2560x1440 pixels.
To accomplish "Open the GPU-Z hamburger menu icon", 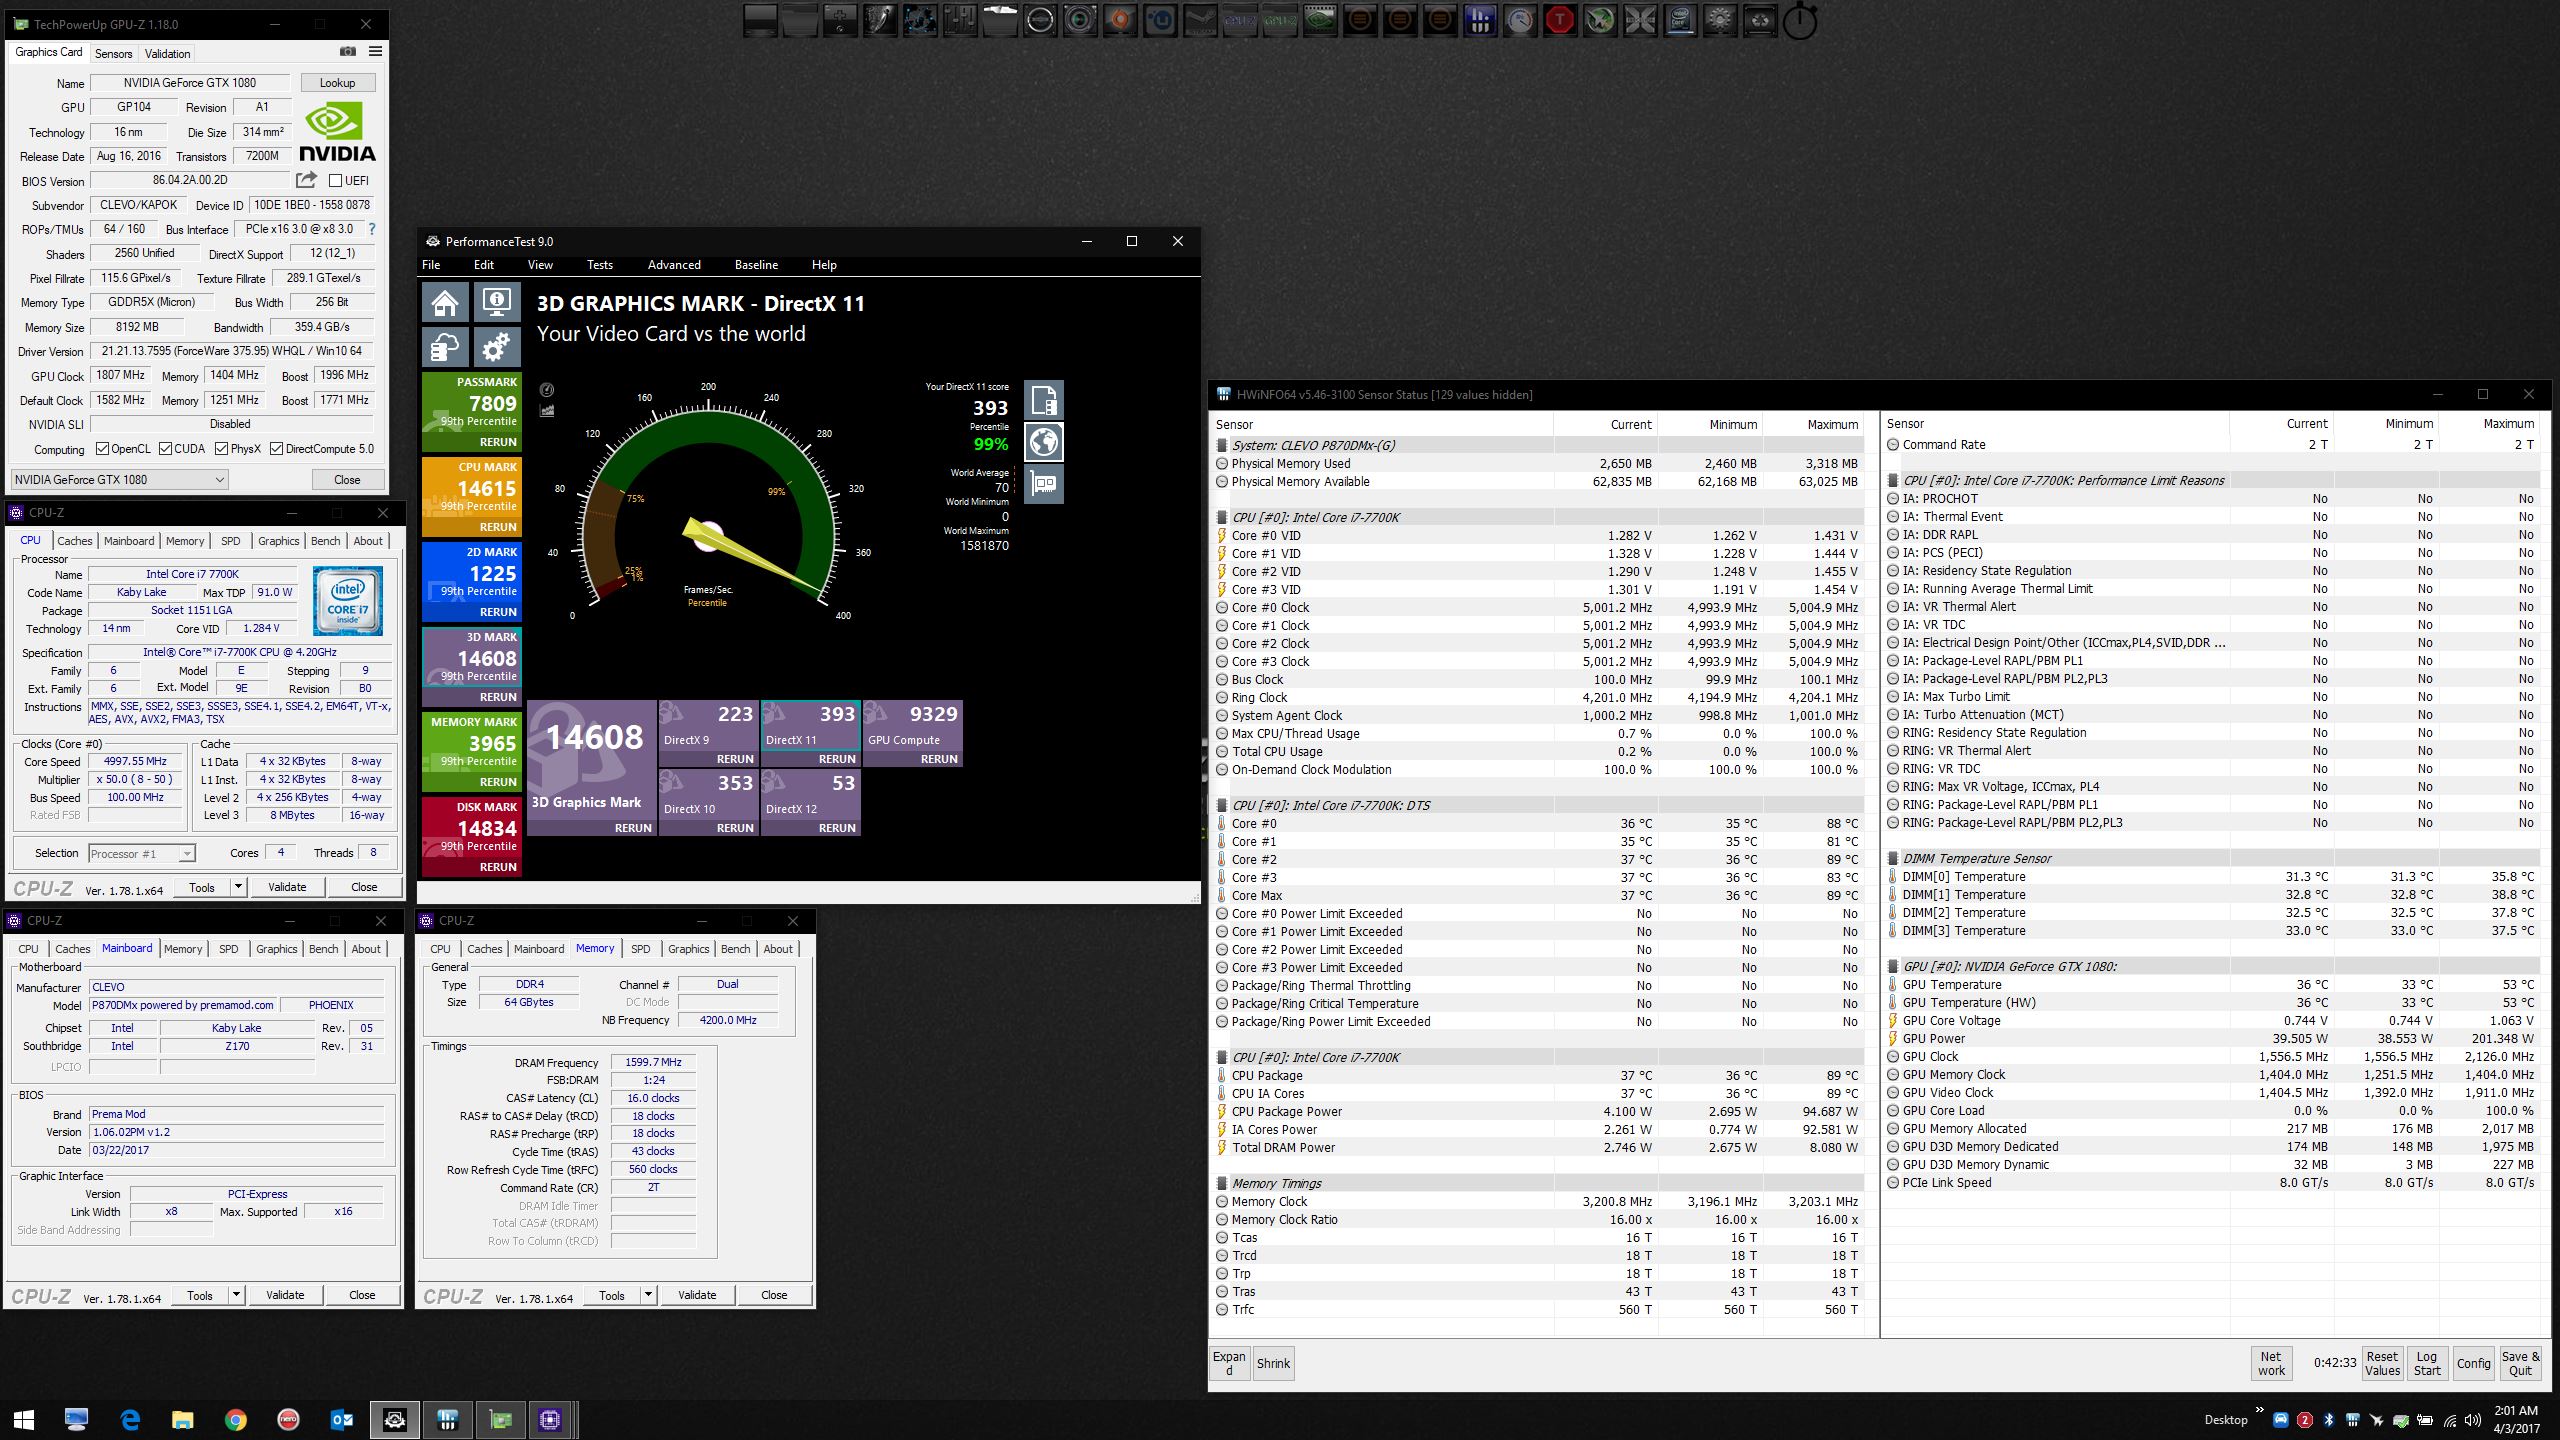I will [x=375, y=52].
